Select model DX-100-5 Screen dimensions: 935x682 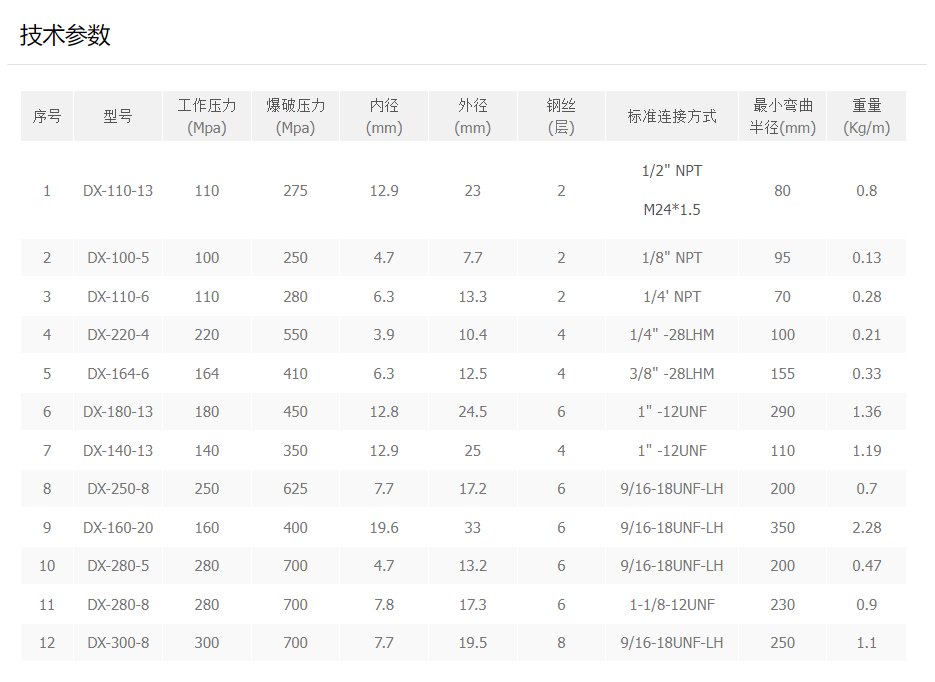coord(118,258)
